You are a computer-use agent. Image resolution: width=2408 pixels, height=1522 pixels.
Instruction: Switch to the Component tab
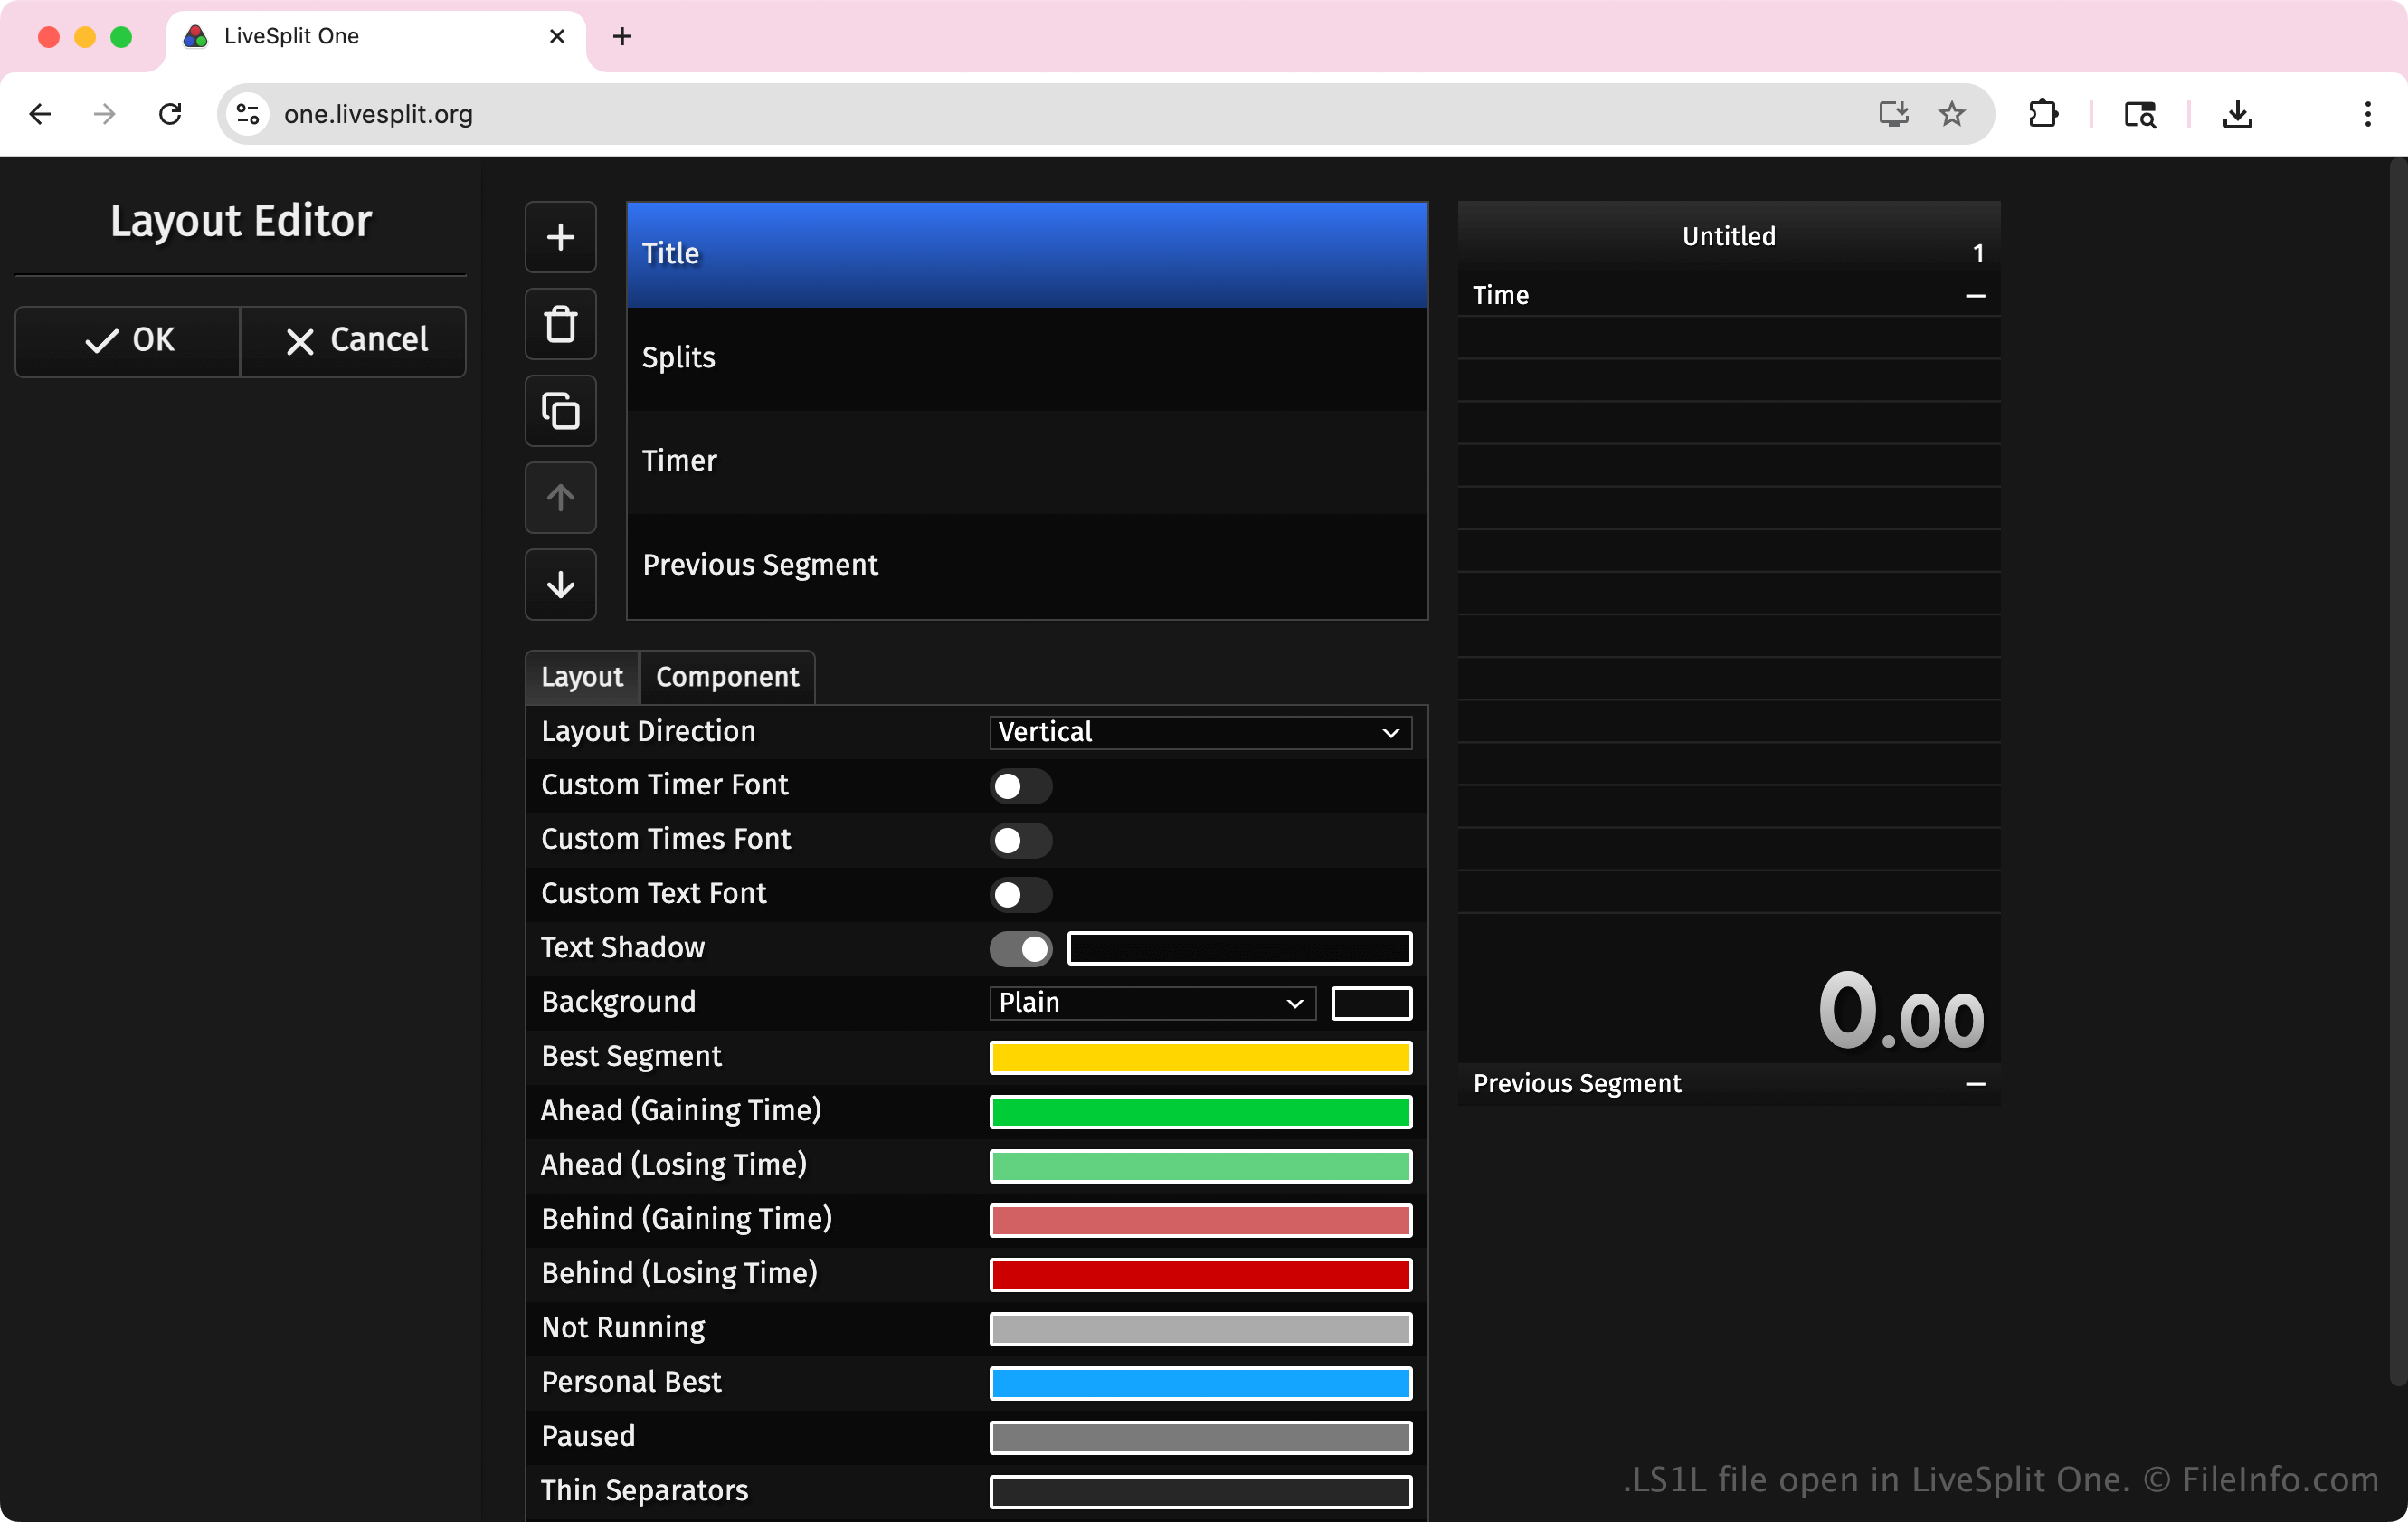click(x=727, y=677)
